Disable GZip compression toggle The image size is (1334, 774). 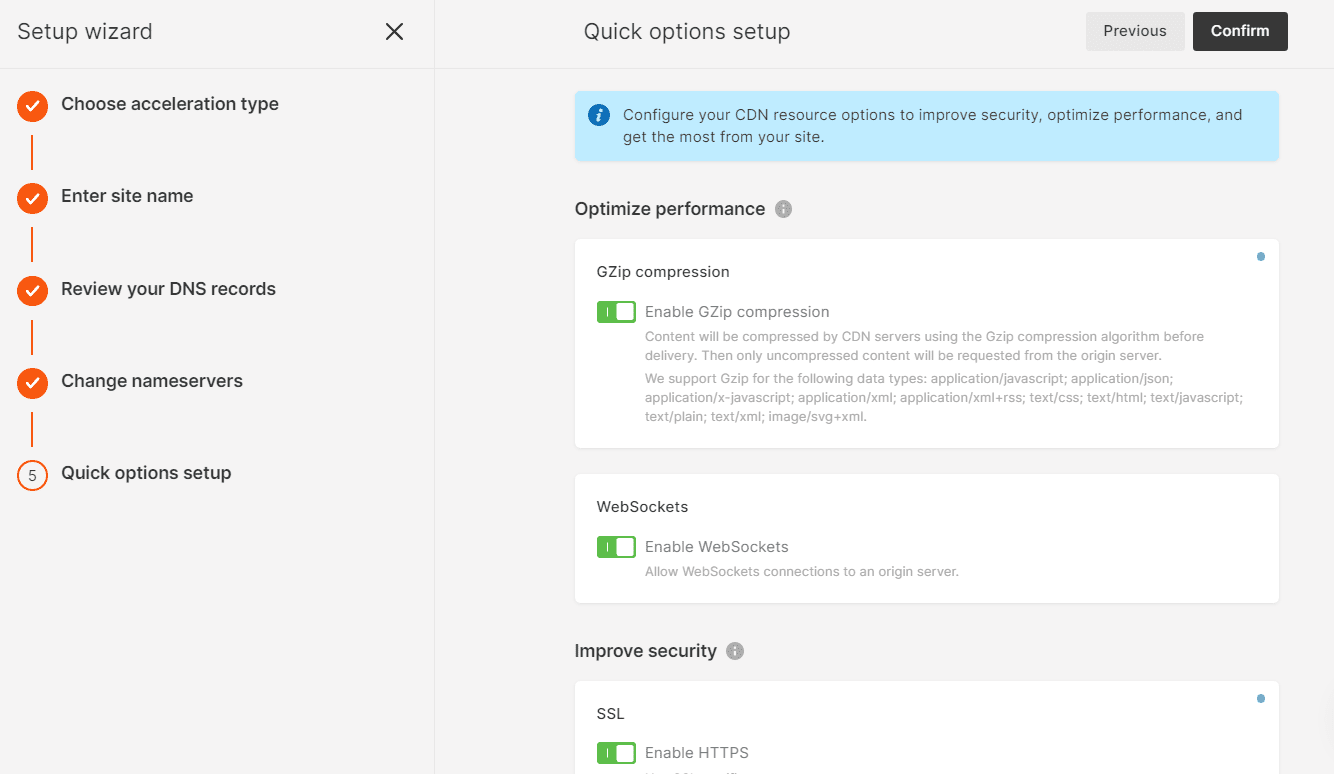[616, 312]
